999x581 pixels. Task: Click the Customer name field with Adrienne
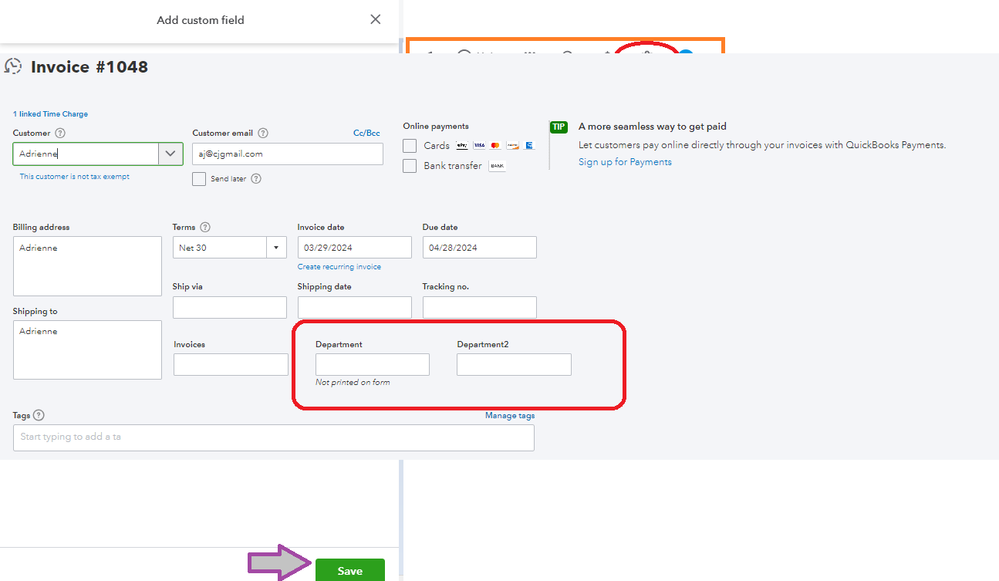(85, 154)
